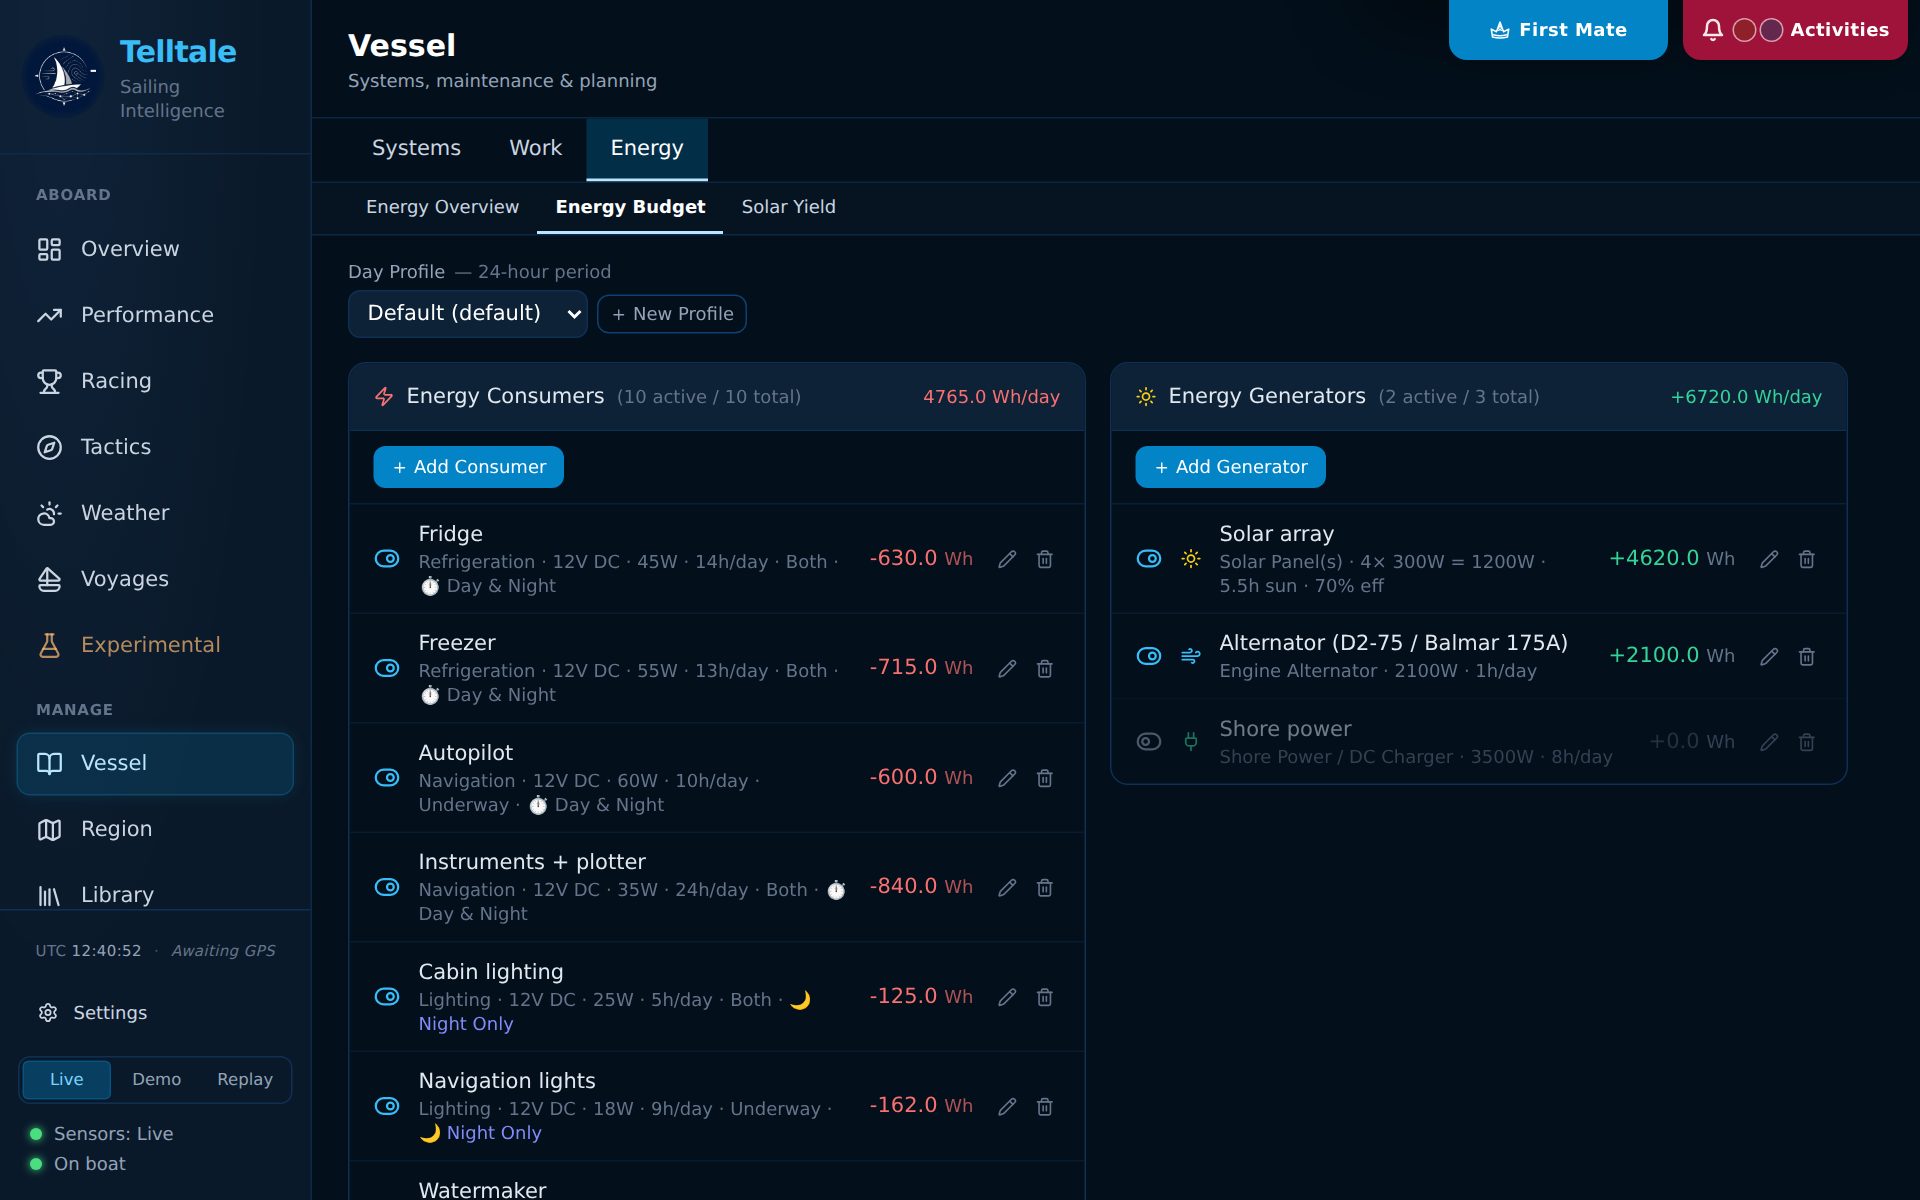Toggle visibility eye for Freezer
Image resolution: width=1920 pixels, height=1200 pixels.
[x=387, y=668]
